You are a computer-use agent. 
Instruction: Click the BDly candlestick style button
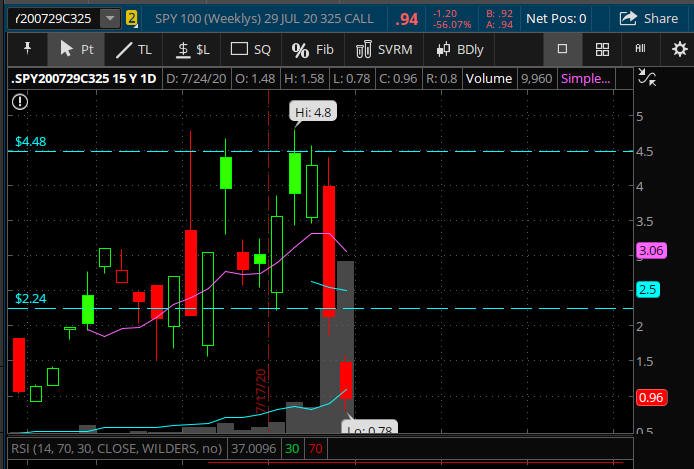click(x=461, y=49)
